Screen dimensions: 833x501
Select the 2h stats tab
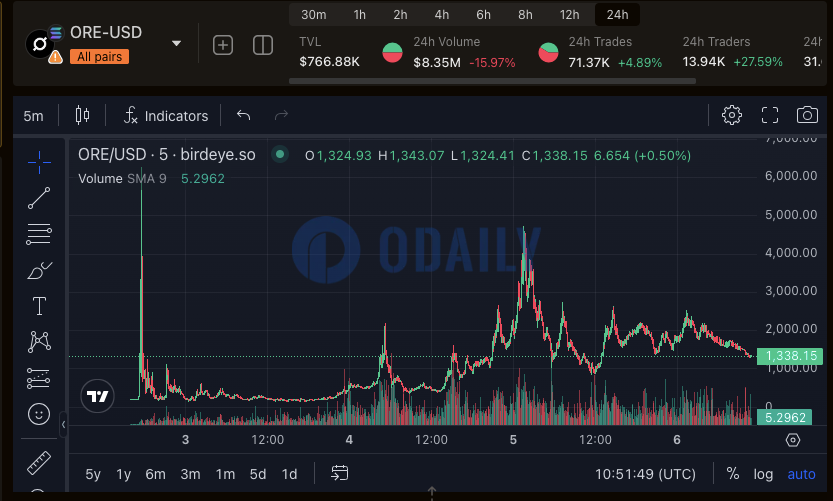click(x=401, y=15)
